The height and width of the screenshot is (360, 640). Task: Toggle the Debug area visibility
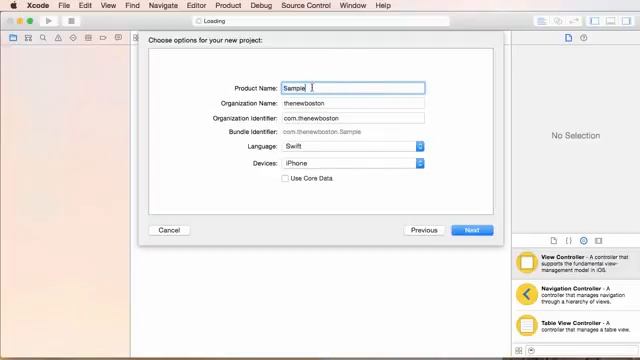click(x=610, y=21)
